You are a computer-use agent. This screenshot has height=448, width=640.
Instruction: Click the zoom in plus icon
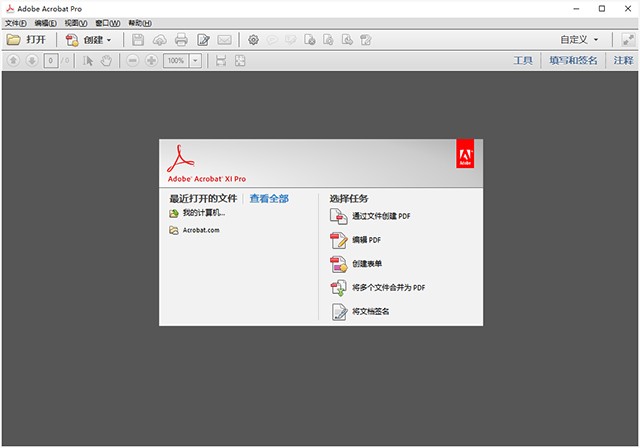[x=151, y=61]
